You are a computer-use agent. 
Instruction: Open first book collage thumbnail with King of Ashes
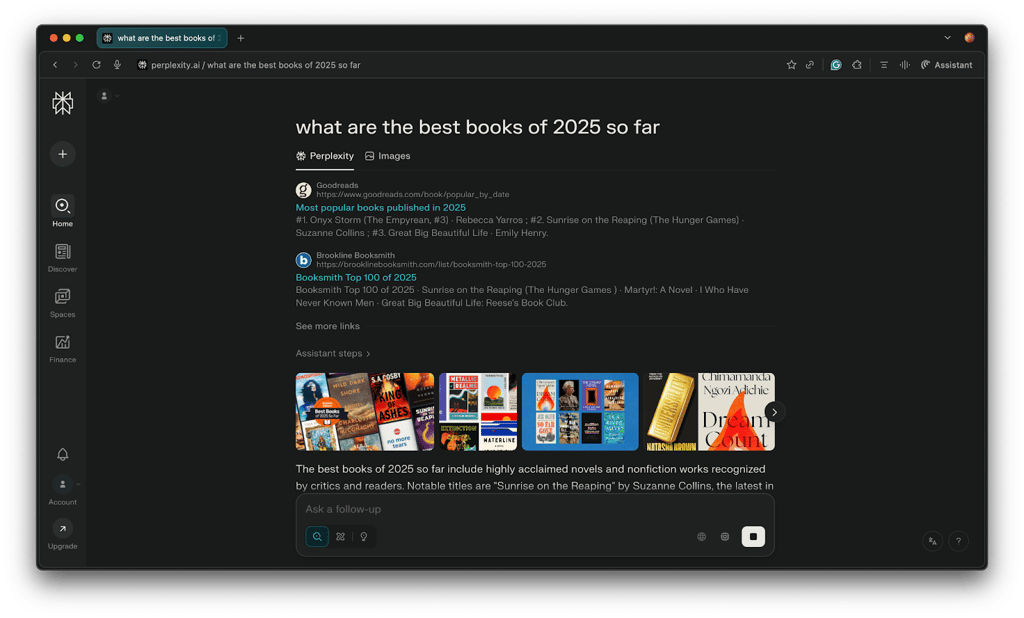click(x=364, y=412)
